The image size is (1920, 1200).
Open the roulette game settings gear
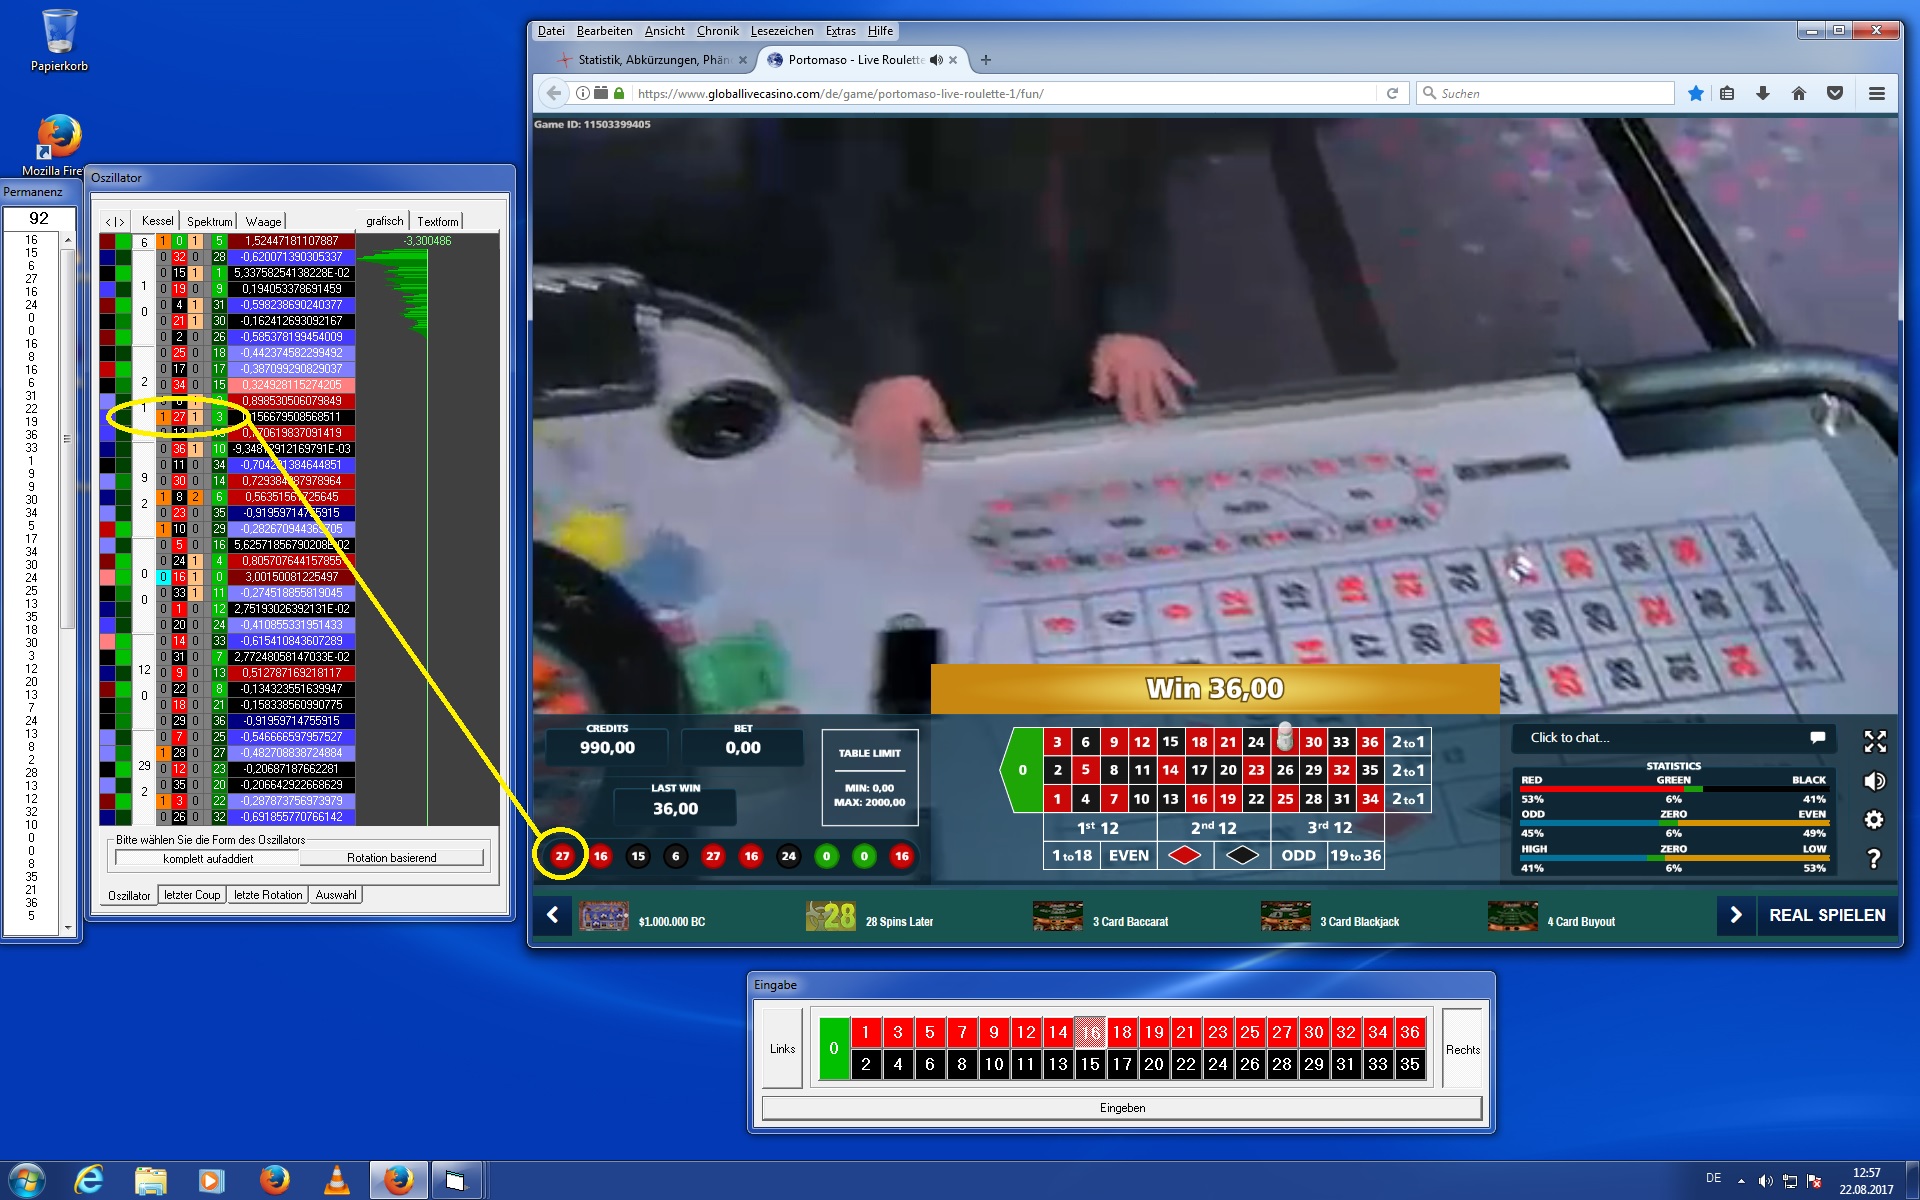(1875, 820)
